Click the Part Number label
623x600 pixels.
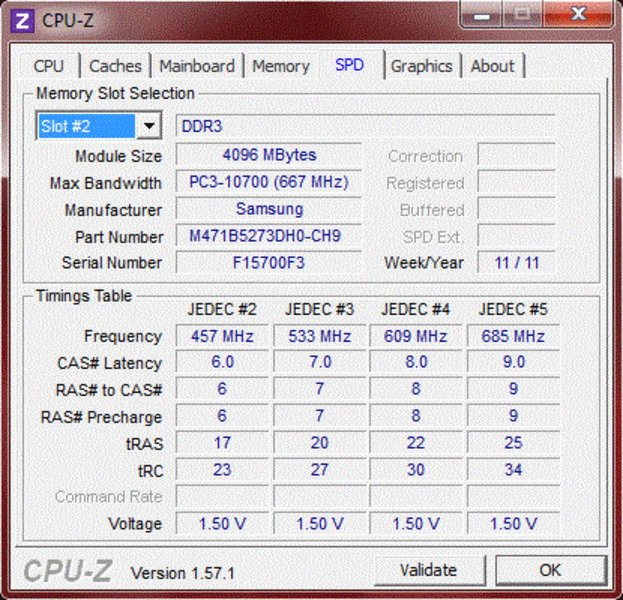coord(119,237)
